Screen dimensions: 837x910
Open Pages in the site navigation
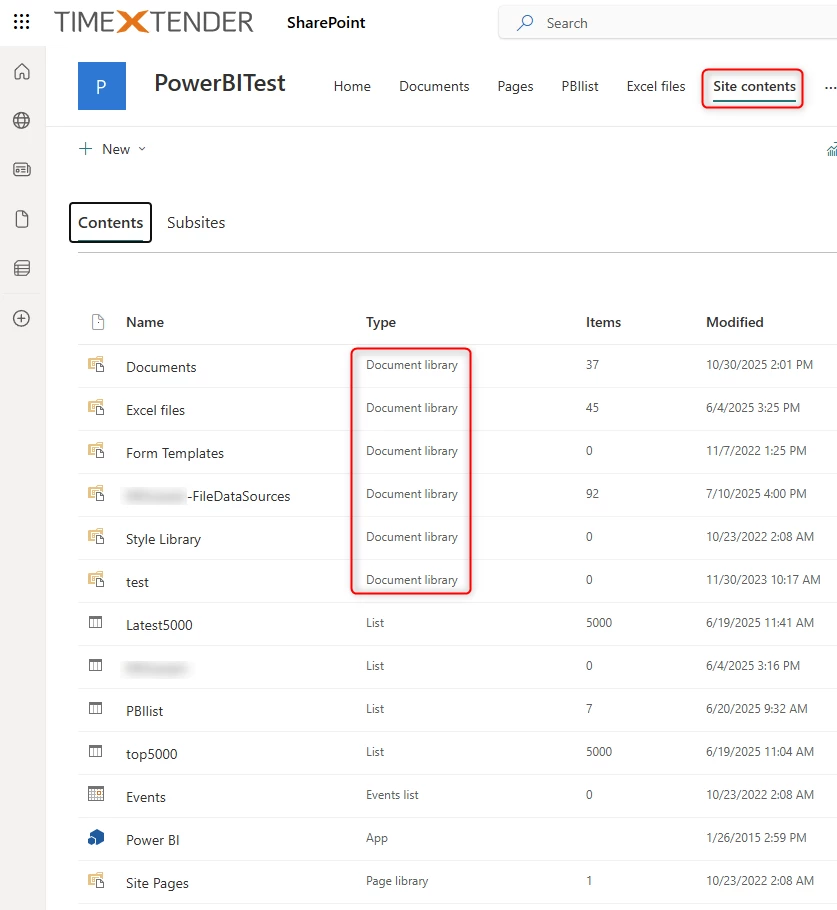tap(515, 86)
